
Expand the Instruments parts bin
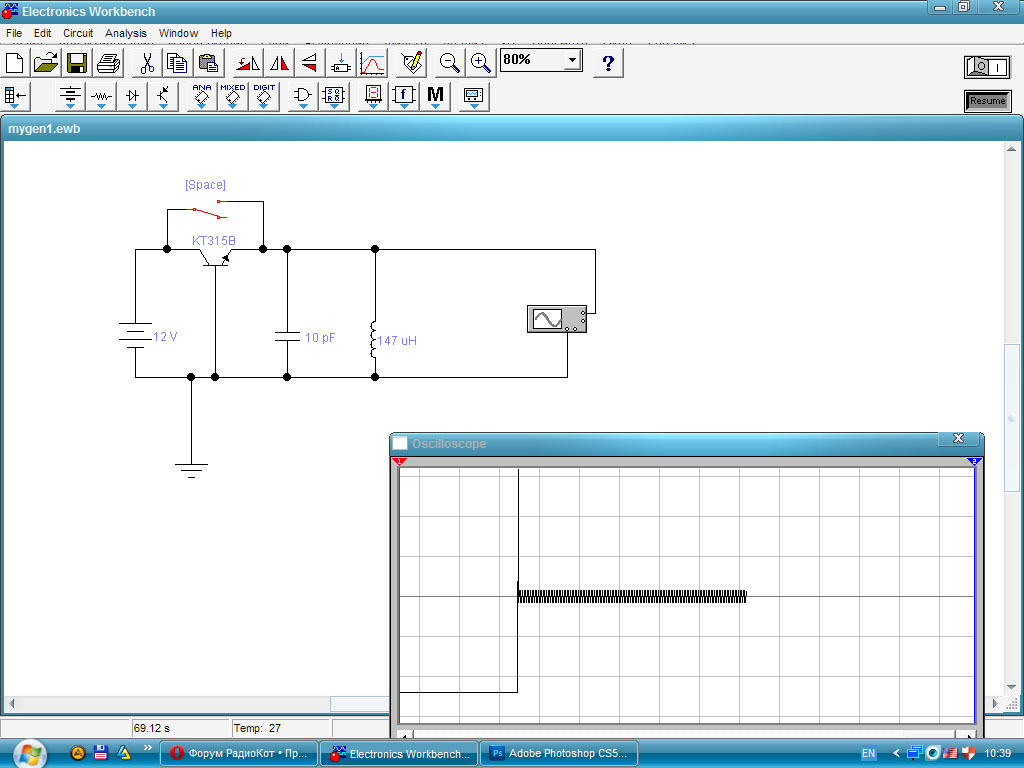[474, 96]
